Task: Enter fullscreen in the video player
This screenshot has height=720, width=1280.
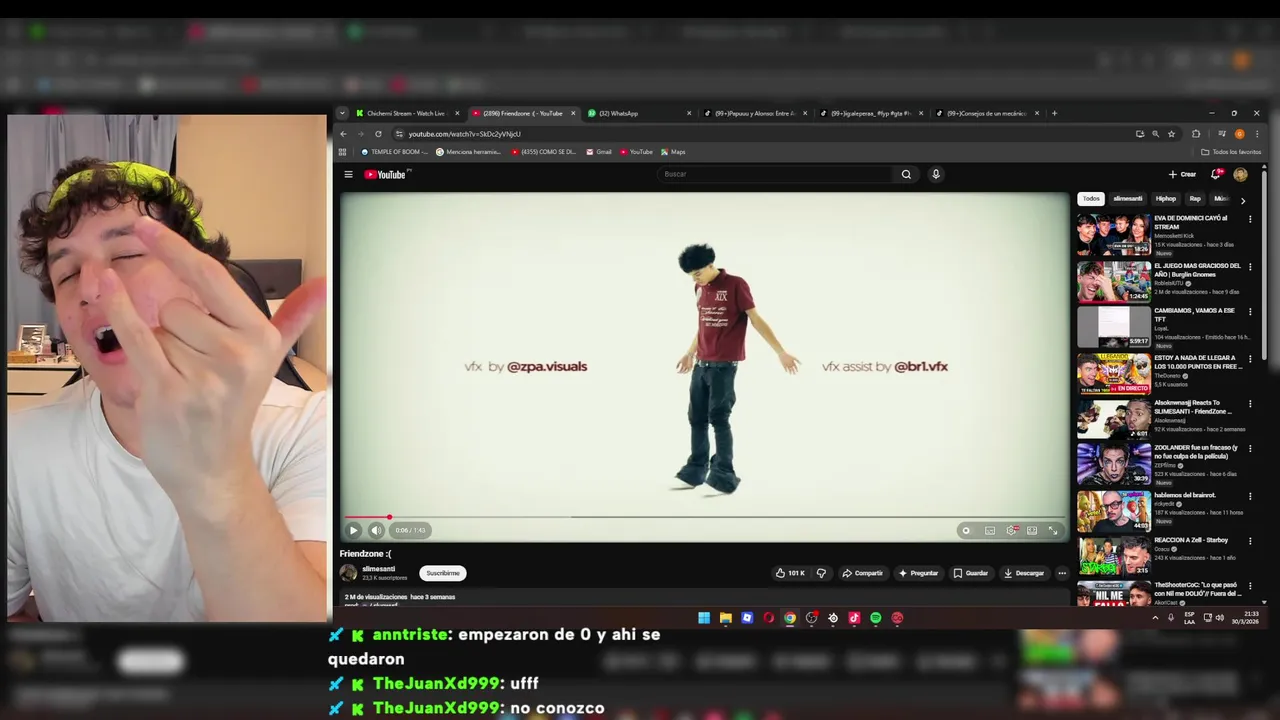Action: (x=1053, y=530)
